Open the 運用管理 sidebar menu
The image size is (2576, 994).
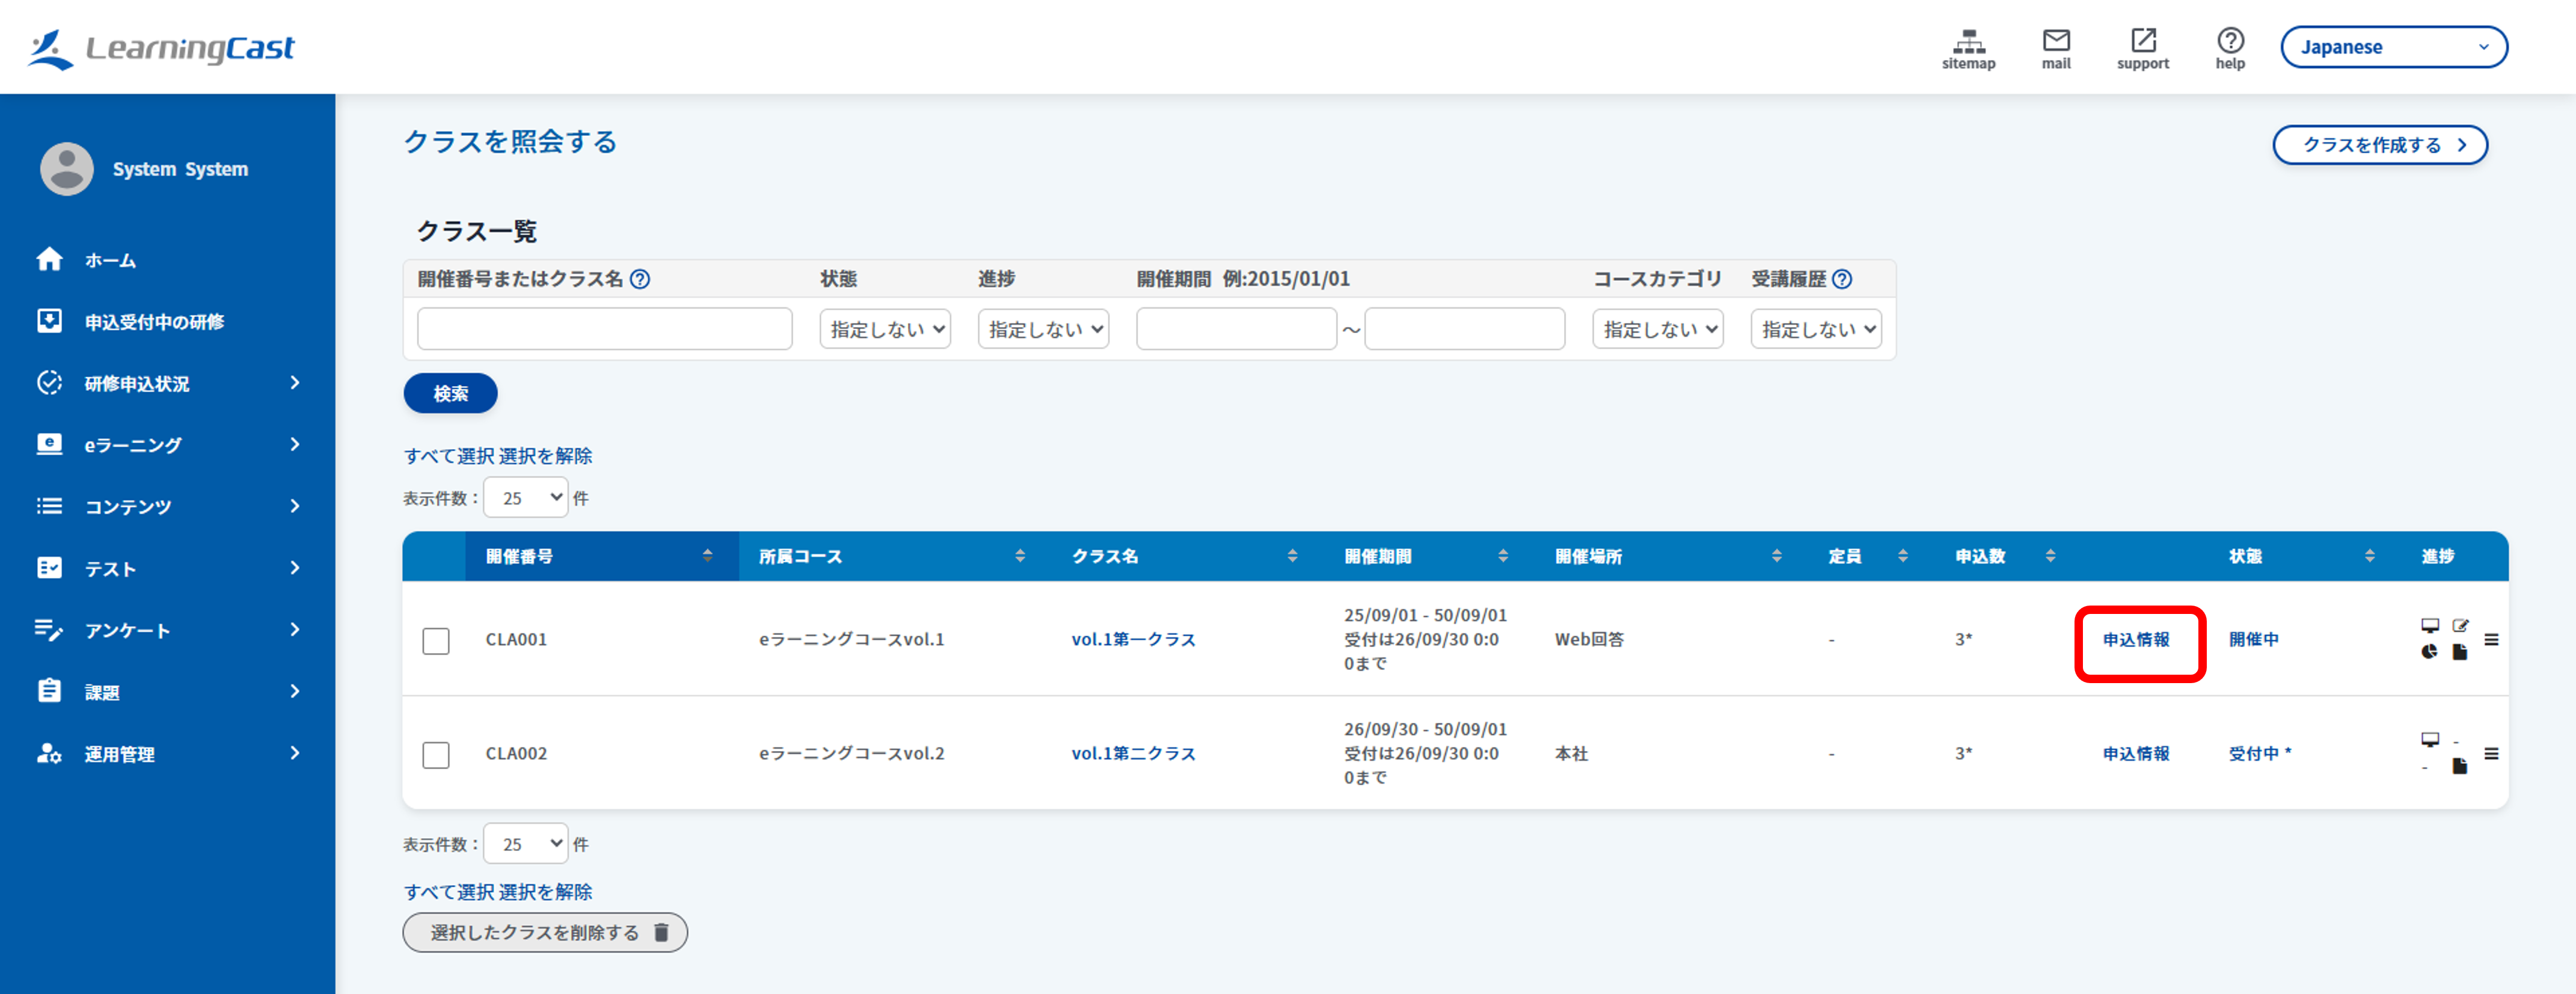click(x=168, y=754)
